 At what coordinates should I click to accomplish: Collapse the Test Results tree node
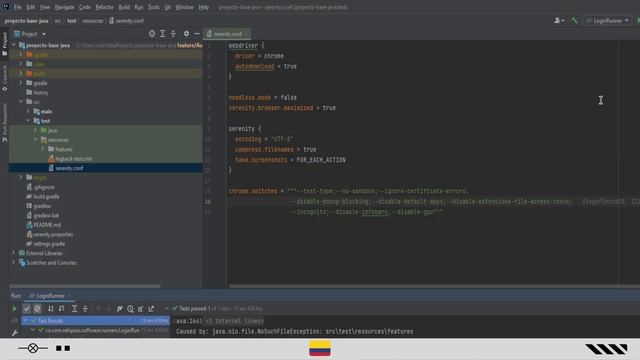[25, 321]
